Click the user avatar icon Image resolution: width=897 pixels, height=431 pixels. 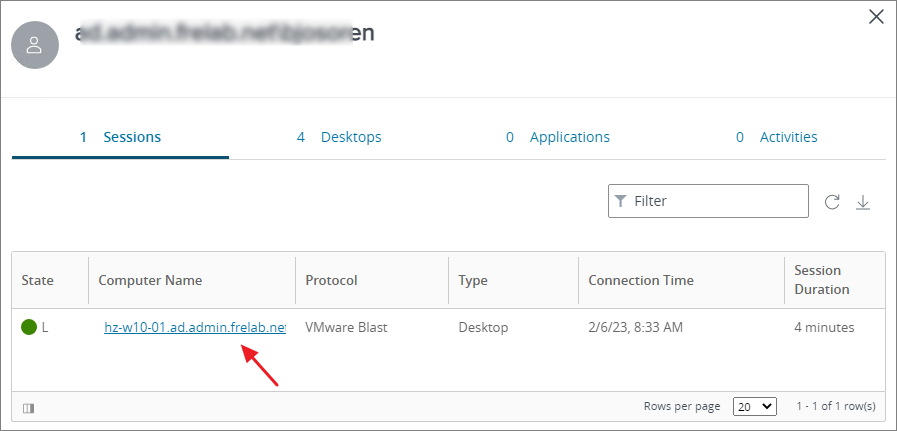pos(35,44)
